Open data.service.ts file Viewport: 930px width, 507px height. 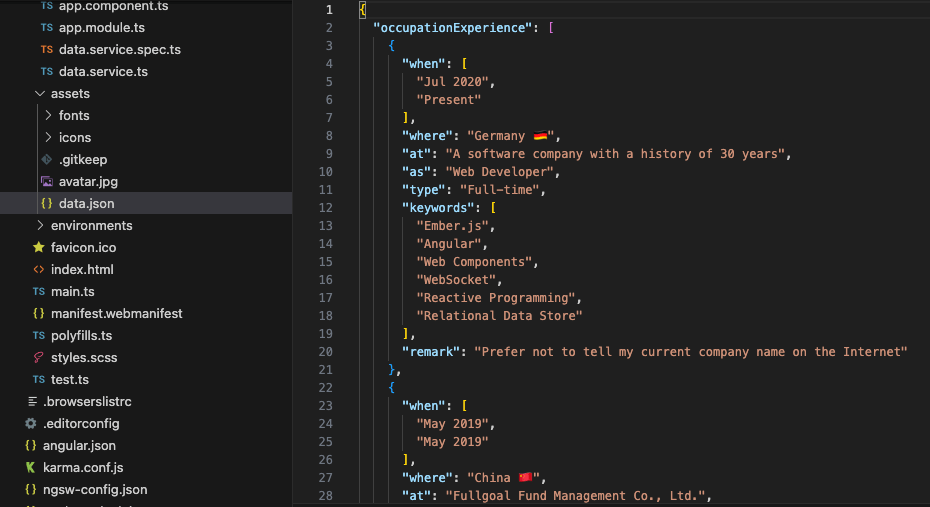point(103,72)
